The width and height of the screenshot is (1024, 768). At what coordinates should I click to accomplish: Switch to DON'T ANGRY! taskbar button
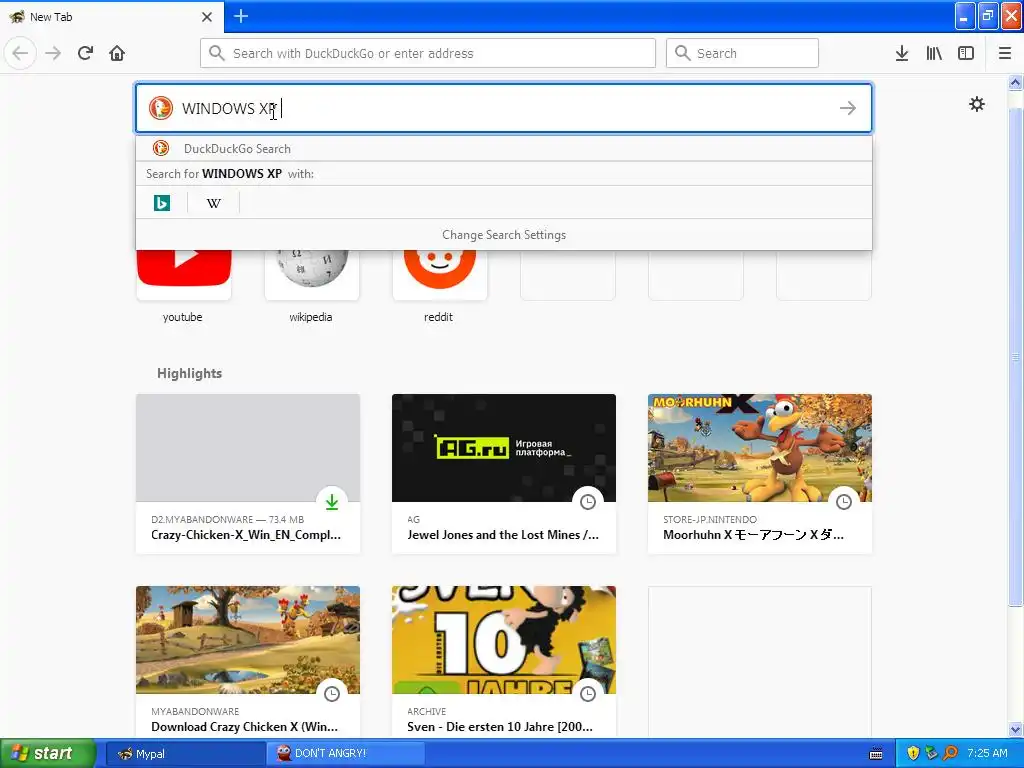click(345, 754)
